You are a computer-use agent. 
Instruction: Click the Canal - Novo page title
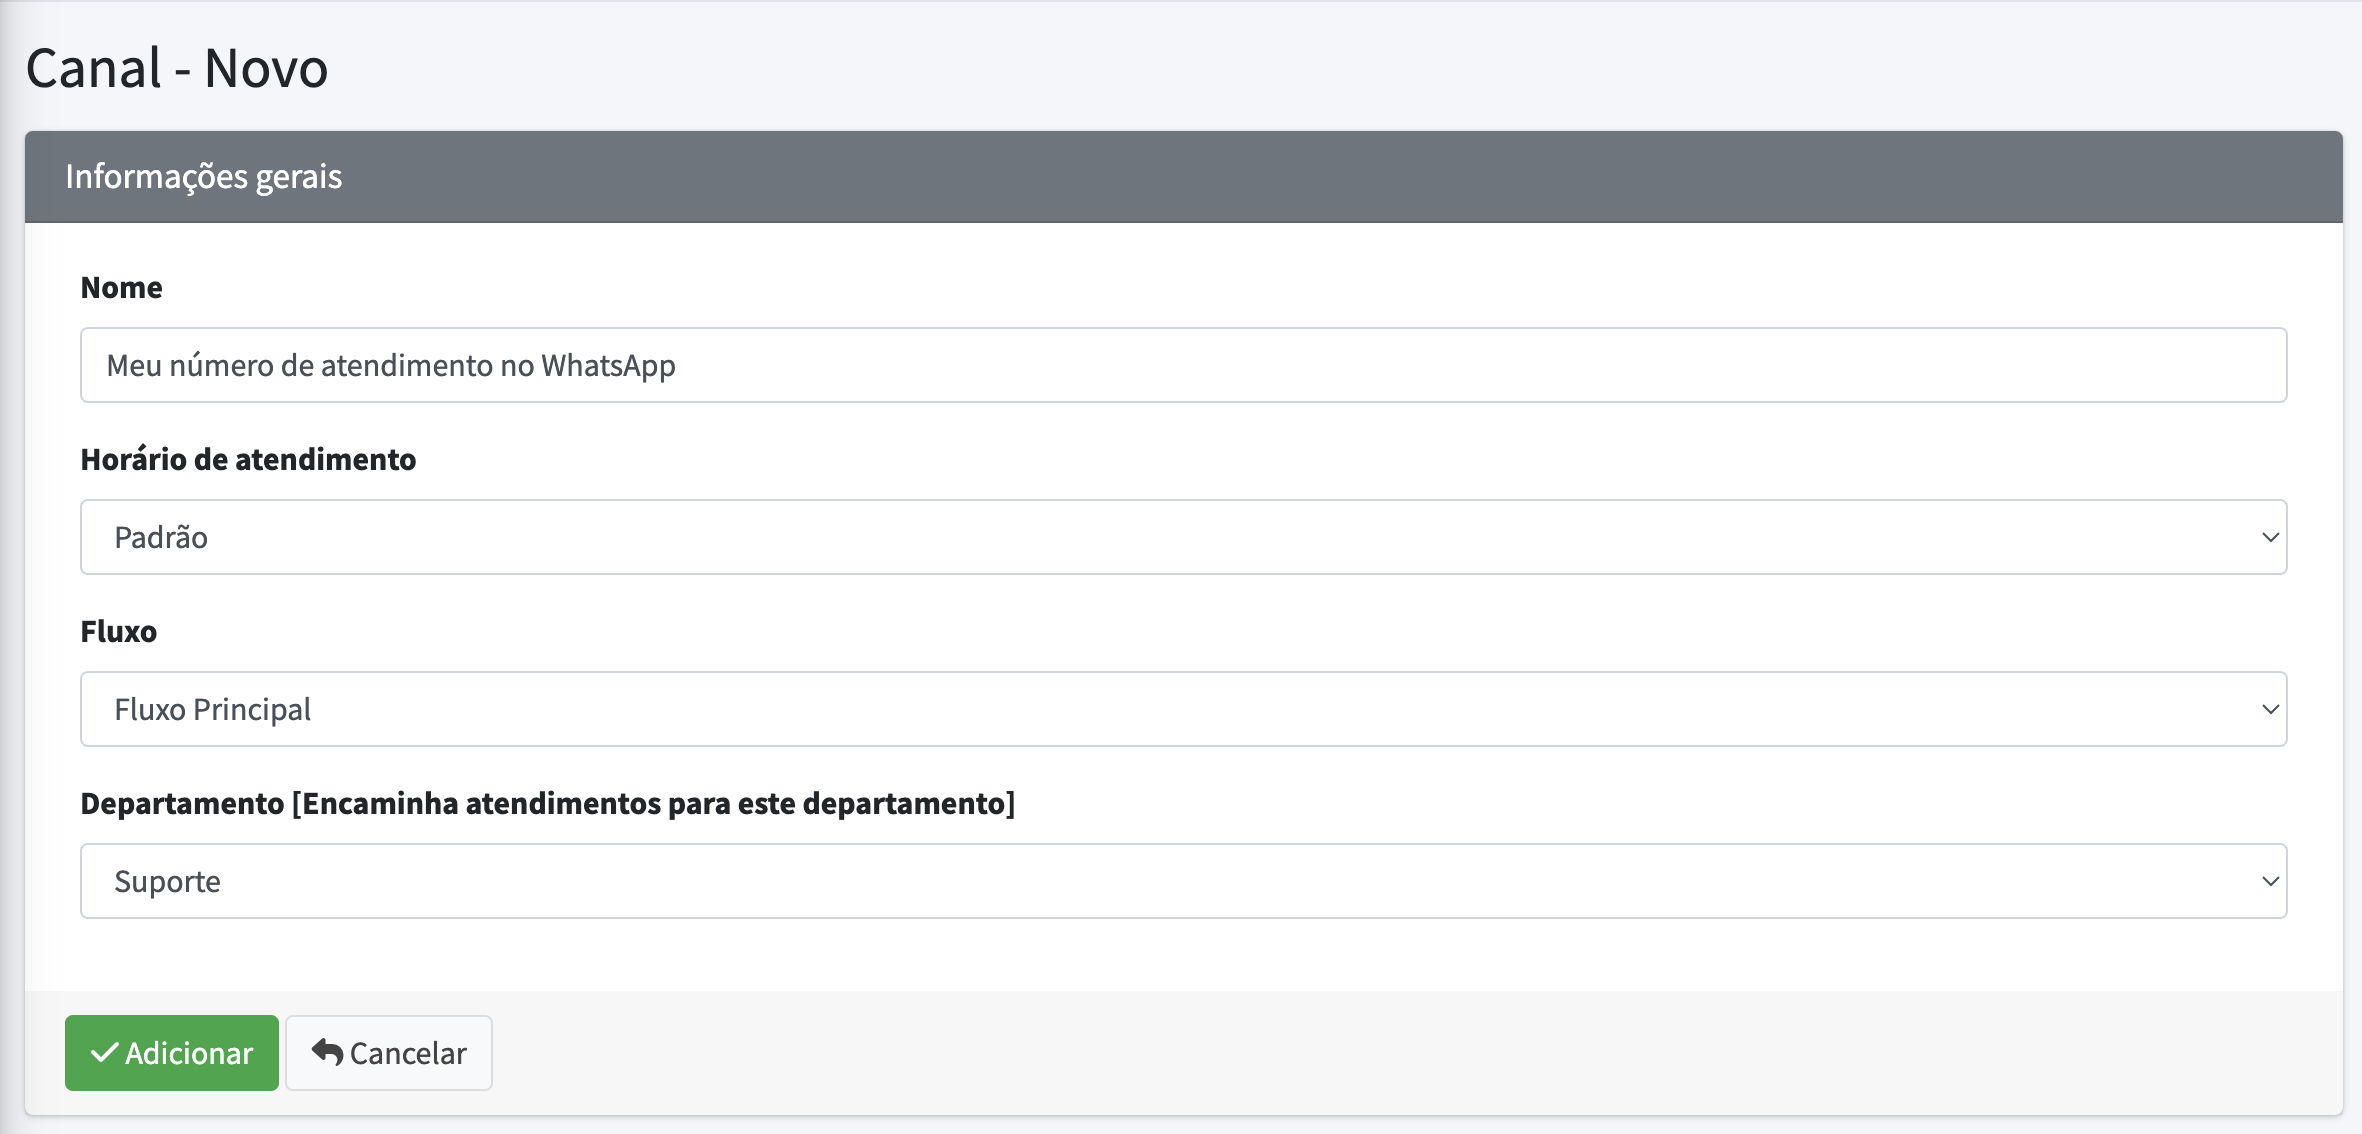click(x=177, y=69)
